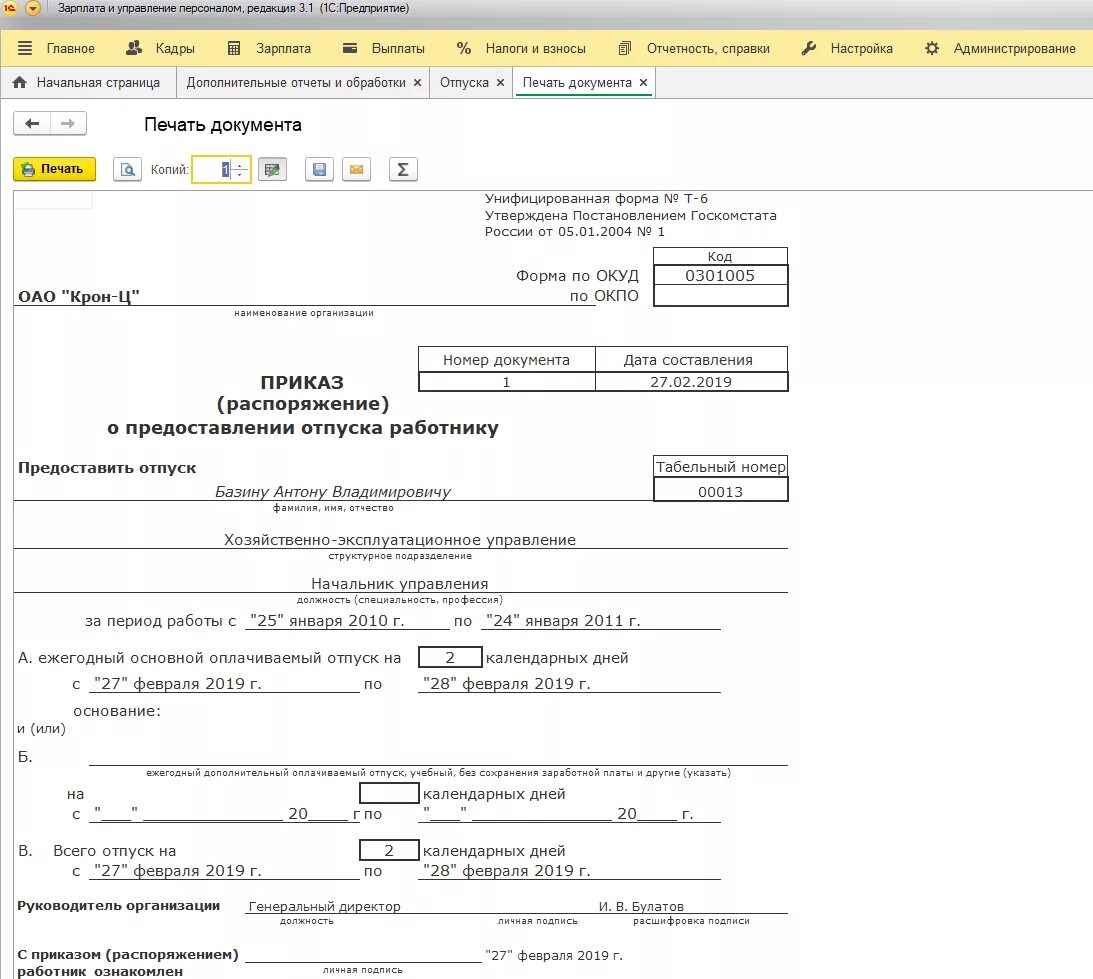Save document with the floppy disk icon
Screen dimensions: 1093x979
[319, 169]
